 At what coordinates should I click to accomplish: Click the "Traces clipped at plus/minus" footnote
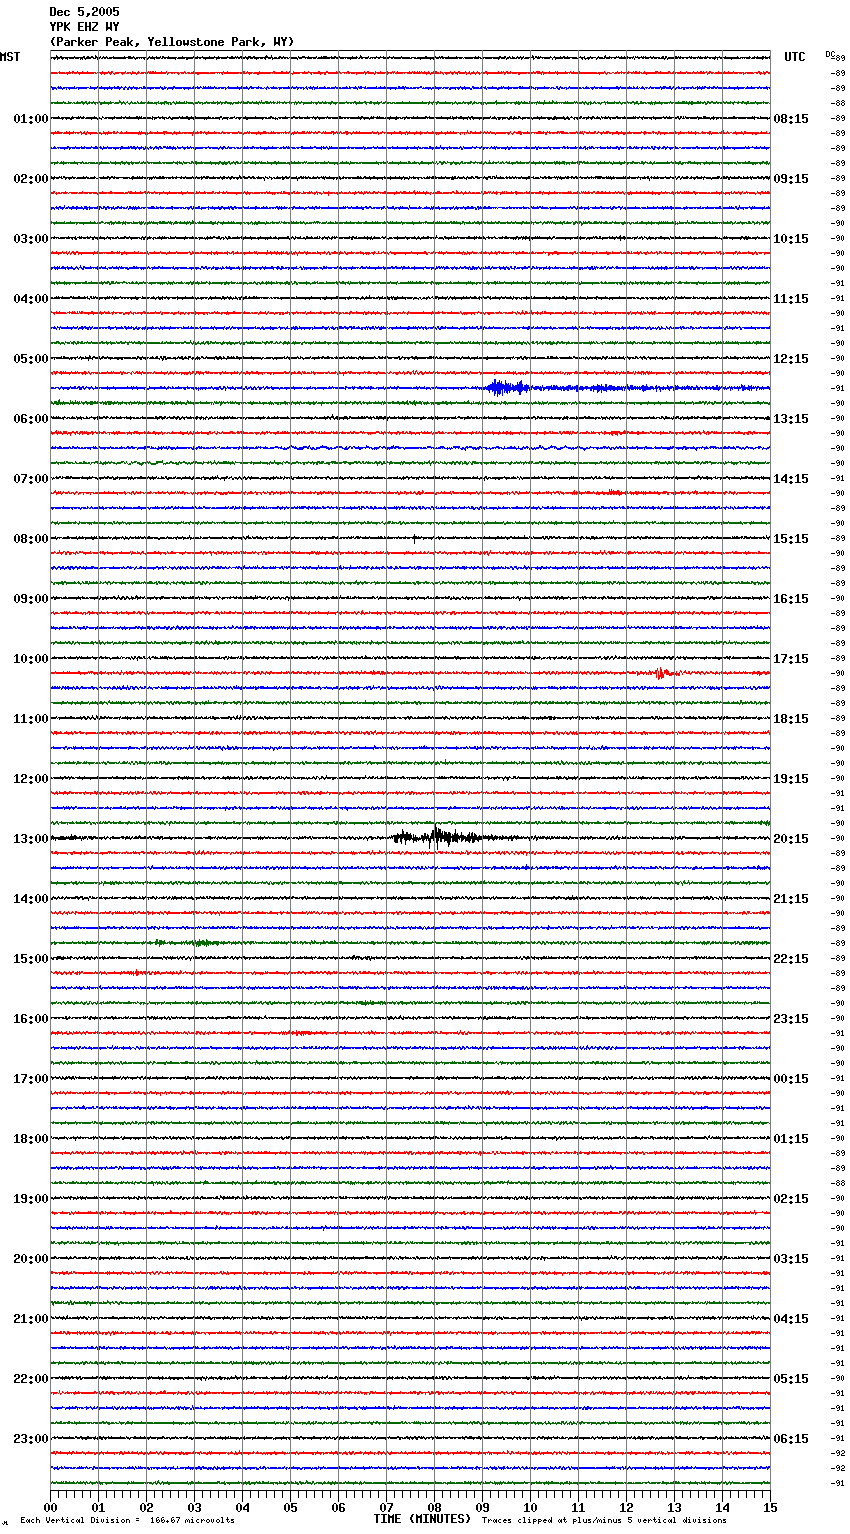point(604,1520)
